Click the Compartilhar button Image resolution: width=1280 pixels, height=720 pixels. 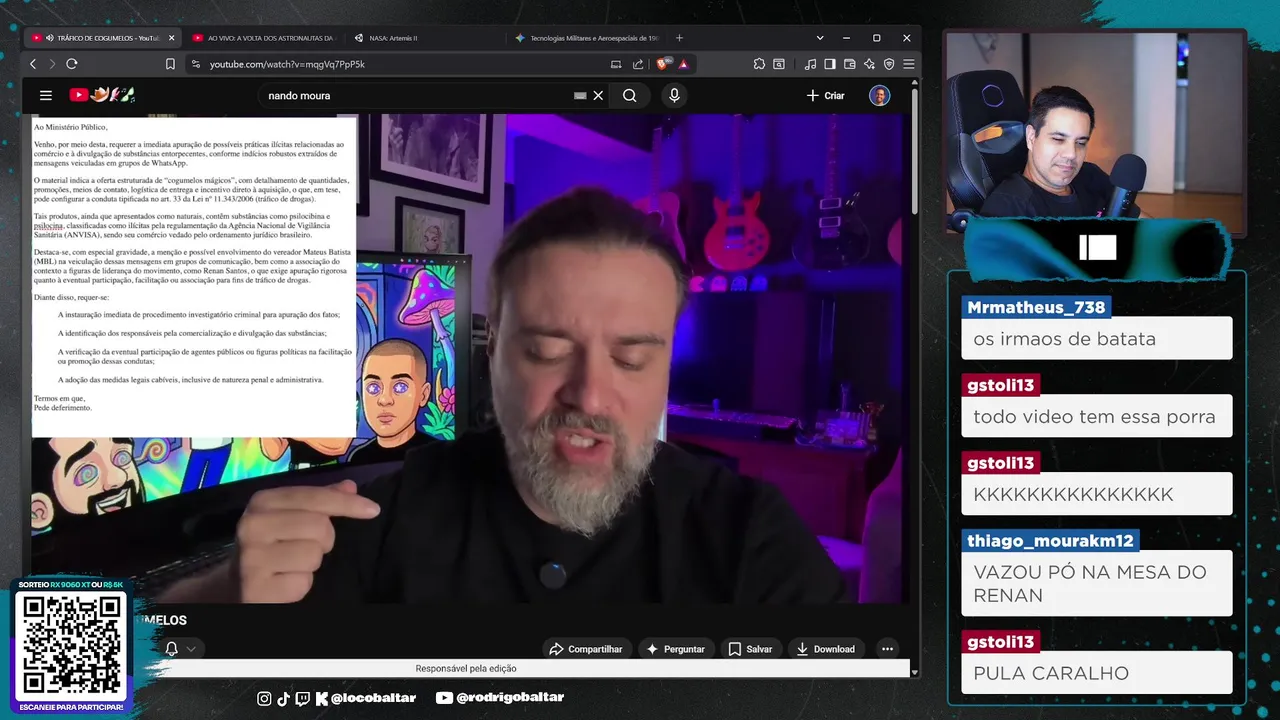tap(586, 649)
